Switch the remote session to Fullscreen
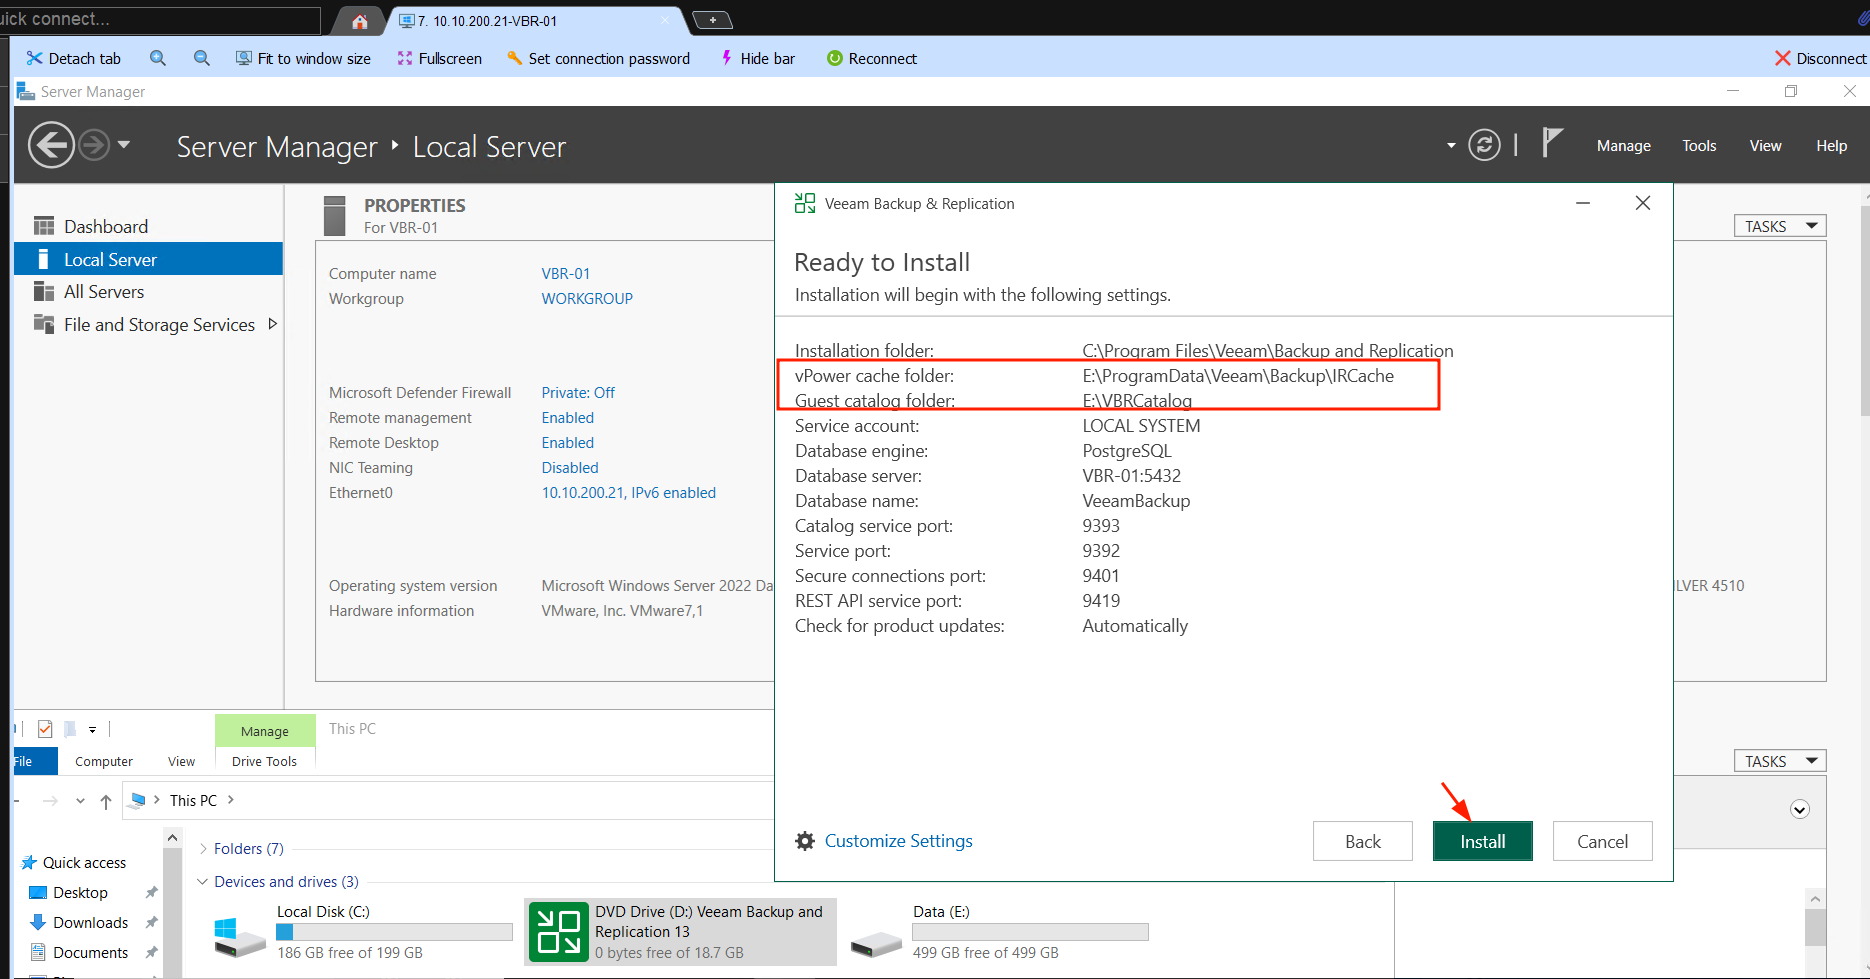Image resolution: width=1870 pixels, height=979 pixels. point(440,58)
